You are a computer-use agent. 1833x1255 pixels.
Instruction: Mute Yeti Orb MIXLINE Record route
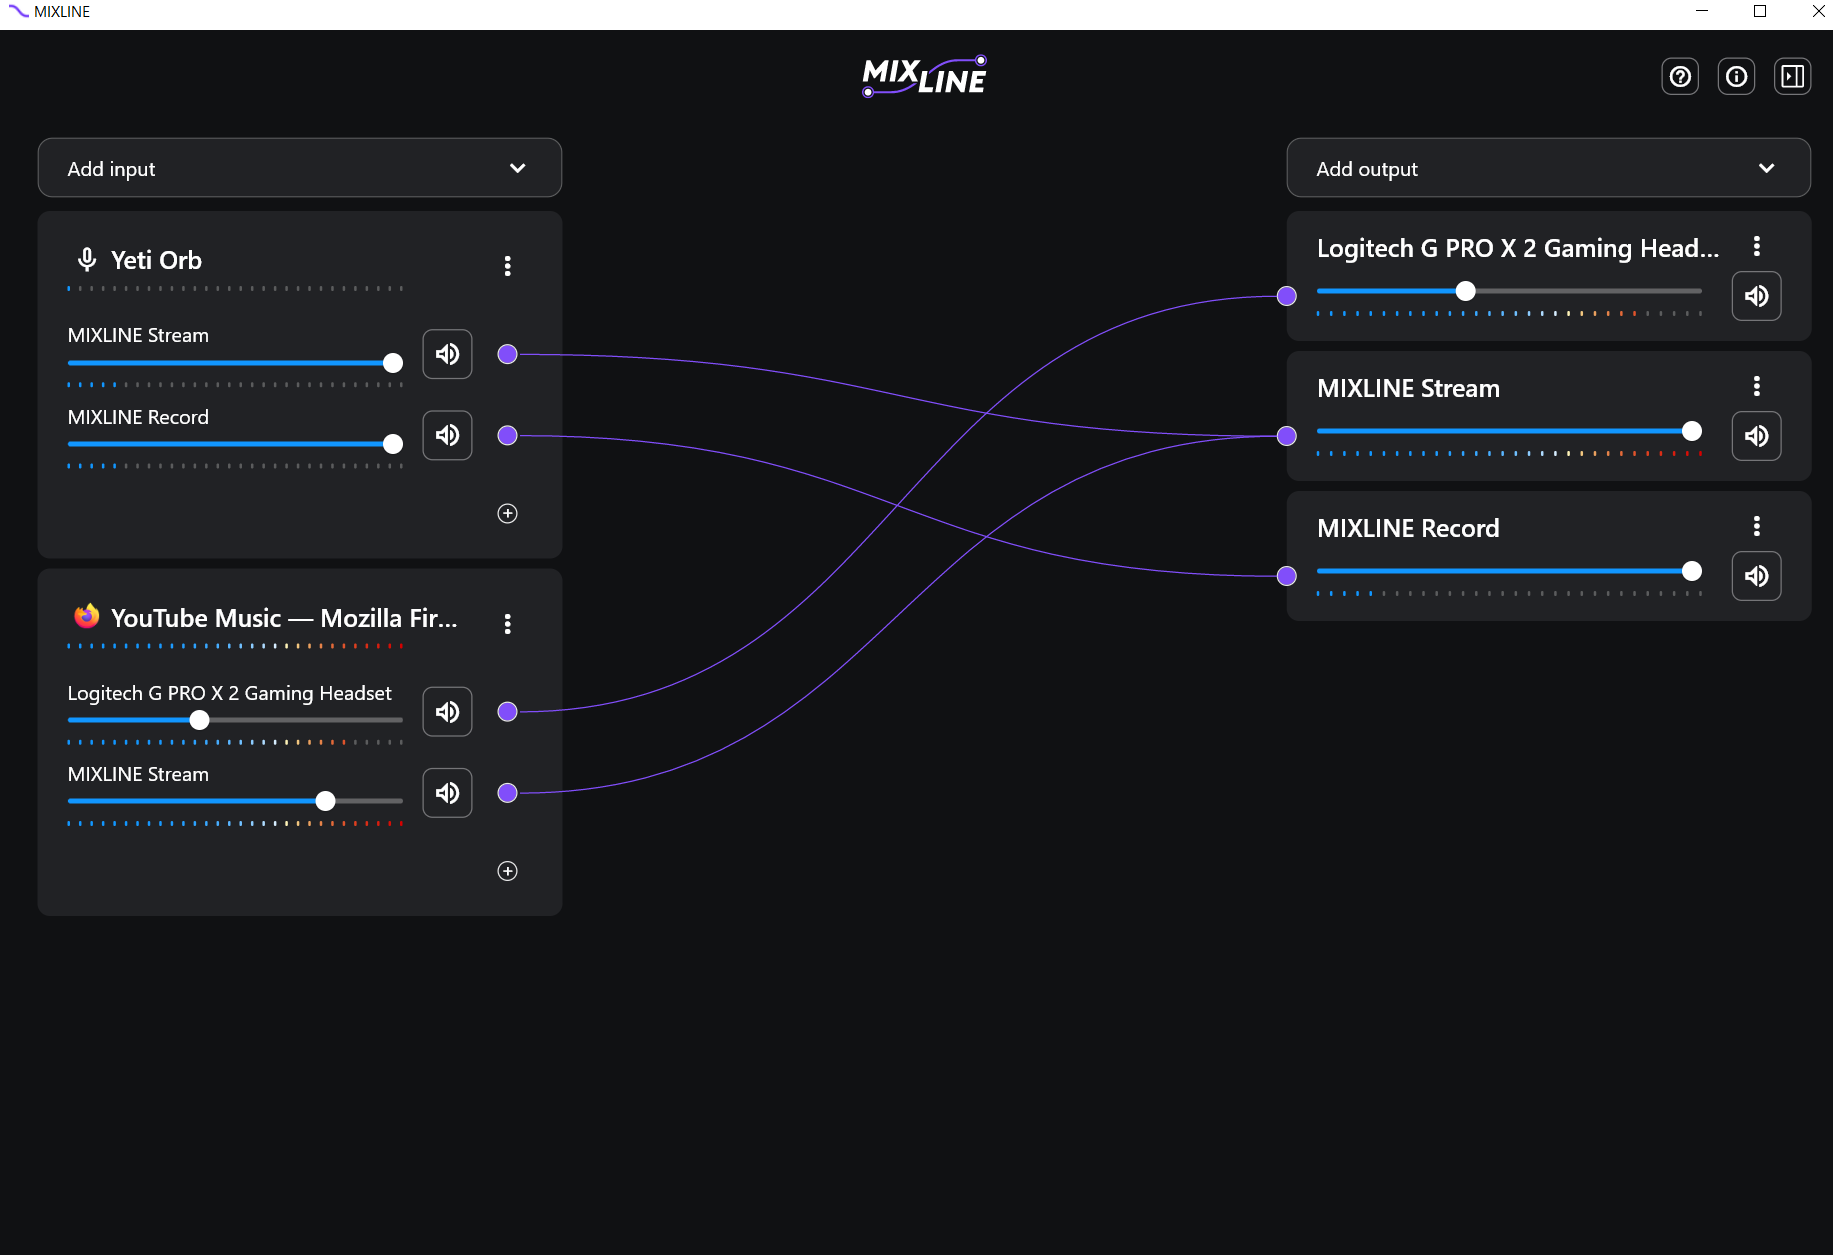(447, 435)
